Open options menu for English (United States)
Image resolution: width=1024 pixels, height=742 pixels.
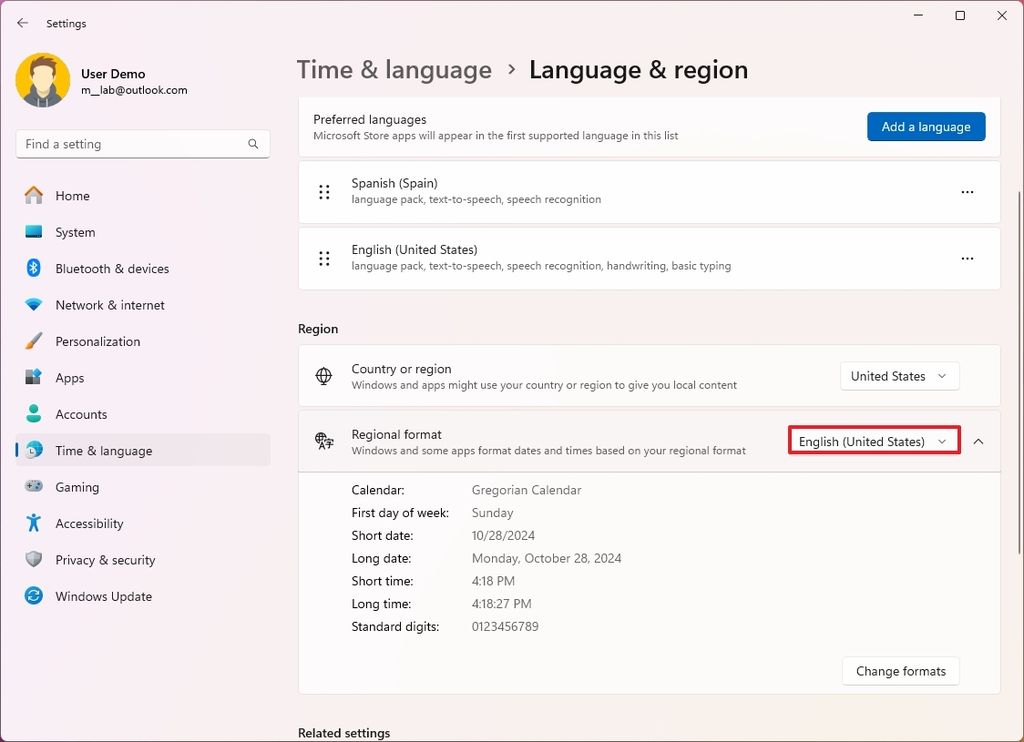point(967,258)
